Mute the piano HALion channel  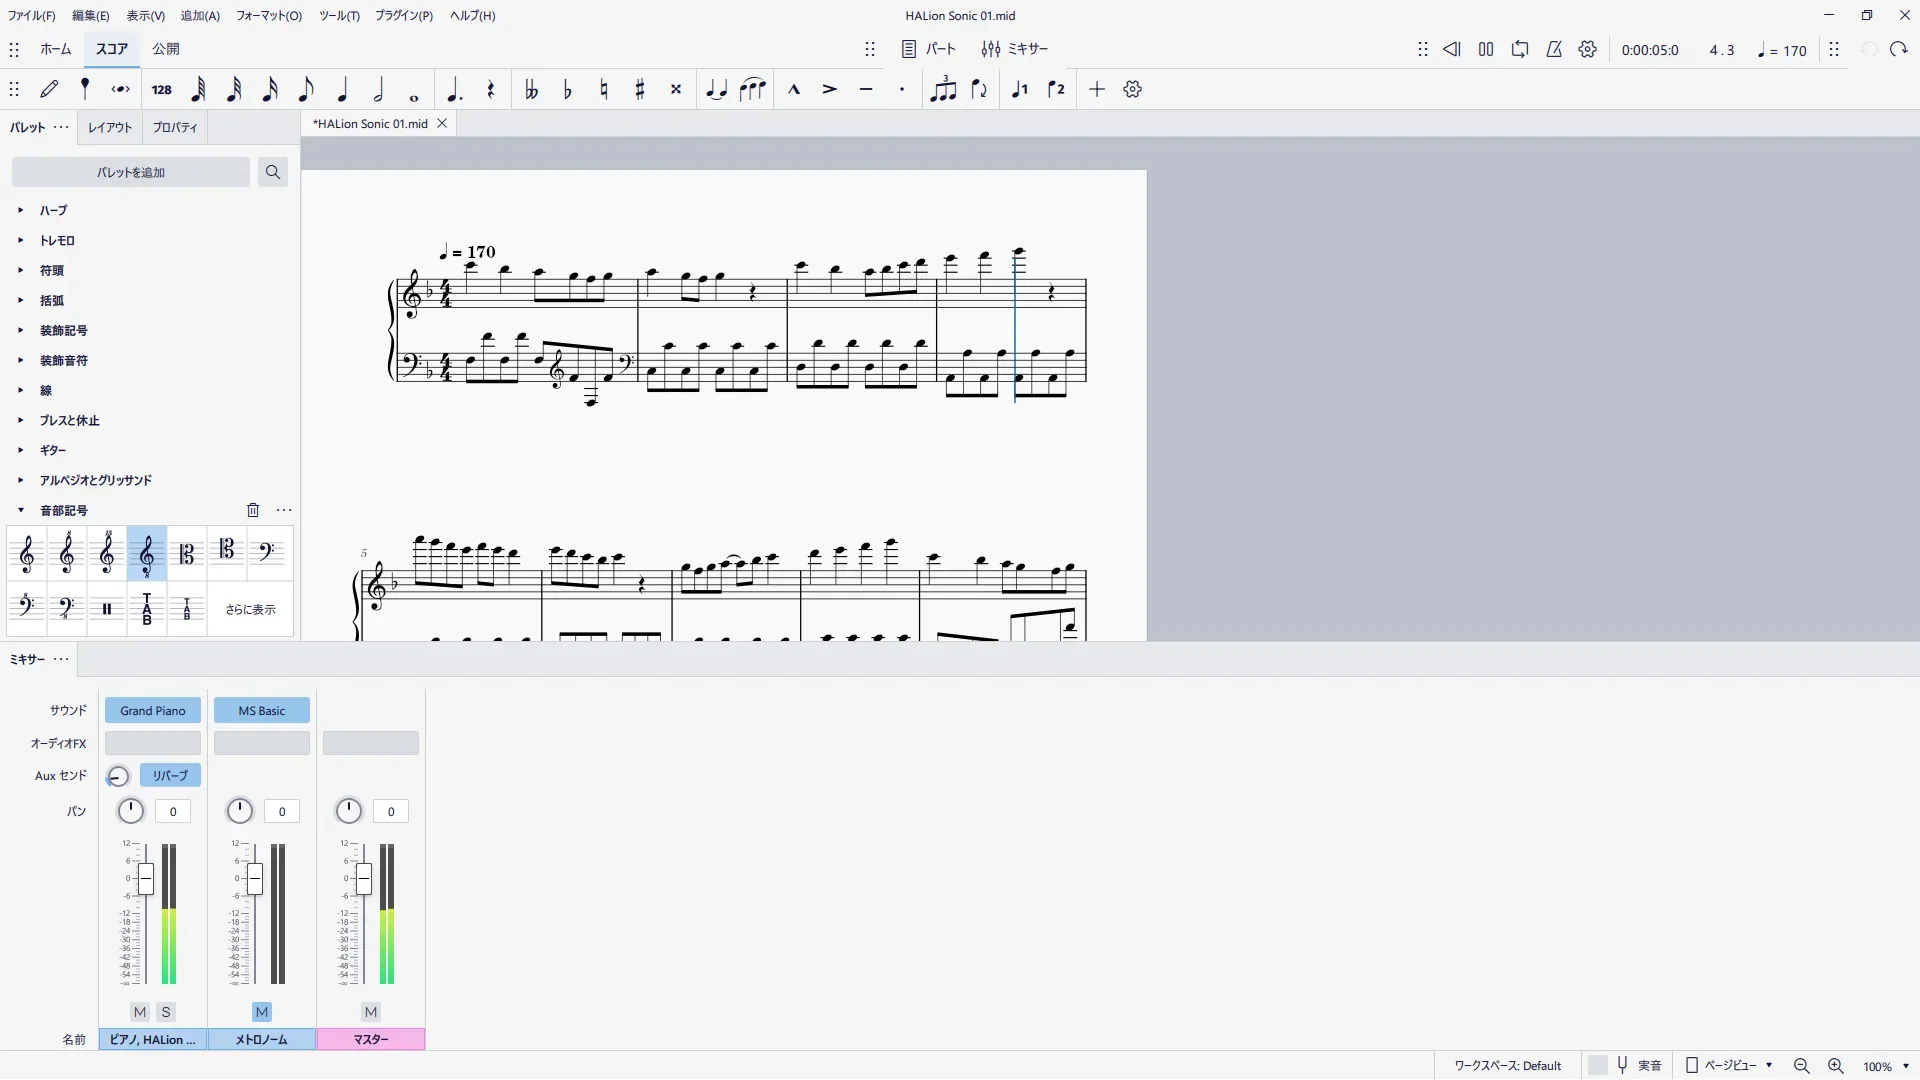click(140, 1012)
